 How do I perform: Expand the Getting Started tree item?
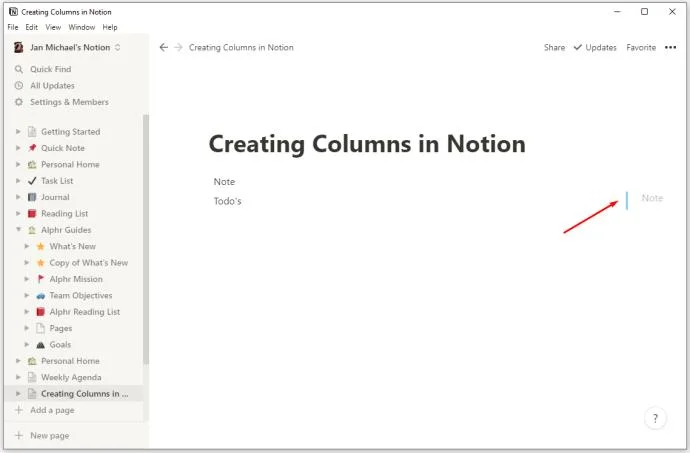click(18, 131)
